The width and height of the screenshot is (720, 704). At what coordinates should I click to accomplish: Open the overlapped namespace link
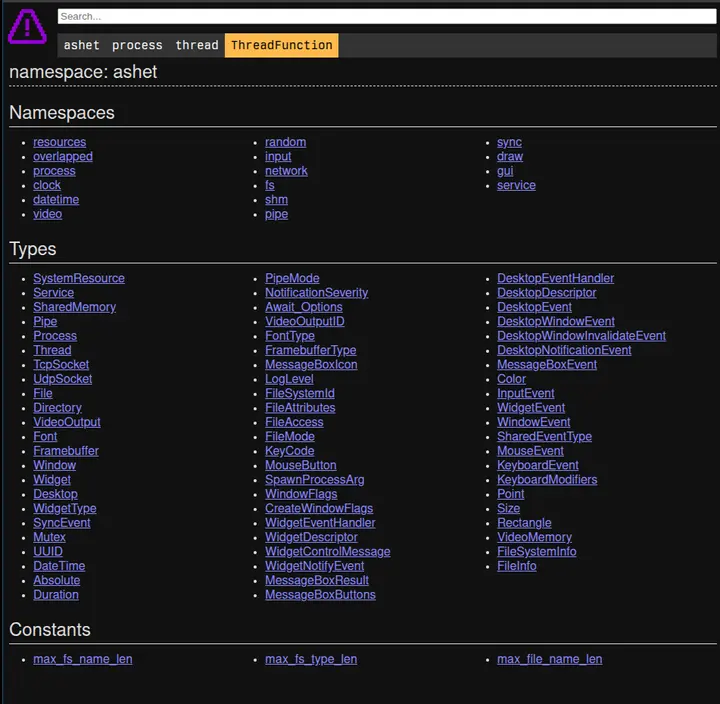click(62, 156)
